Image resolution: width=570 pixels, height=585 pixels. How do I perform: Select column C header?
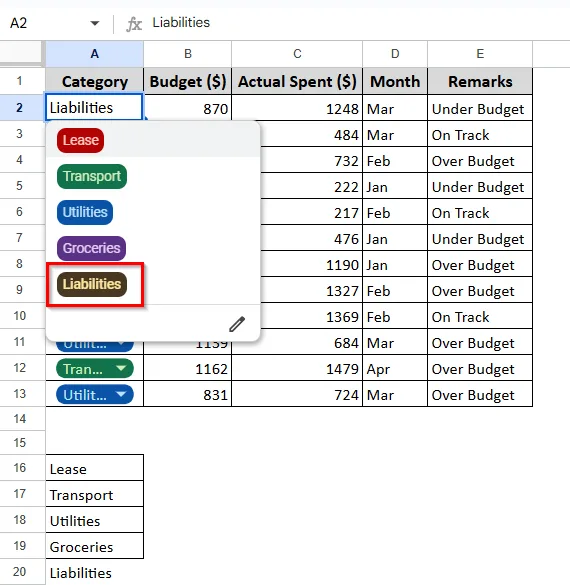tap(297, 54)
